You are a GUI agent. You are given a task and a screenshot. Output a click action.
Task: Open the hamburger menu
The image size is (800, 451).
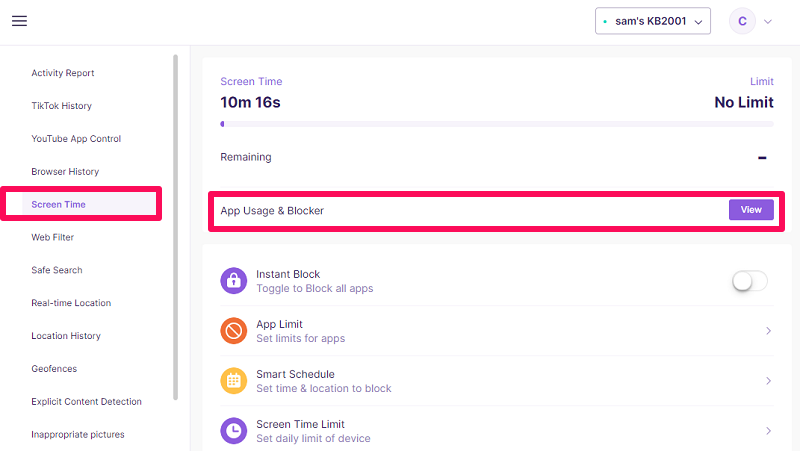tap(19, 21)
